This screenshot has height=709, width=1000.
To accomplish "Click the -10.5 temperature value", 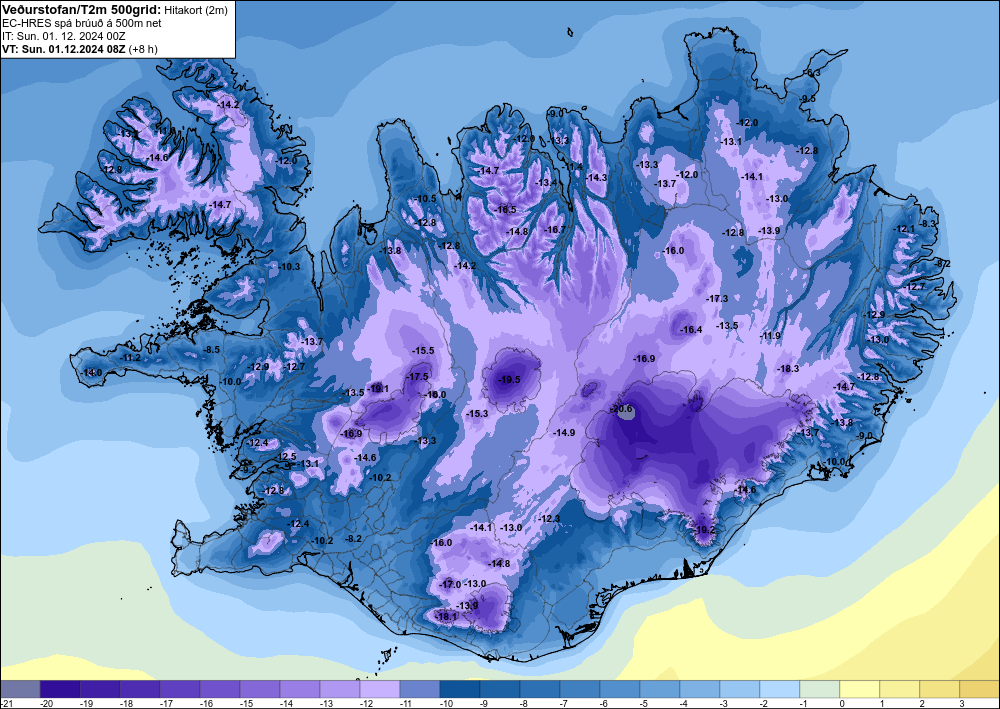I will coord(425,199).
